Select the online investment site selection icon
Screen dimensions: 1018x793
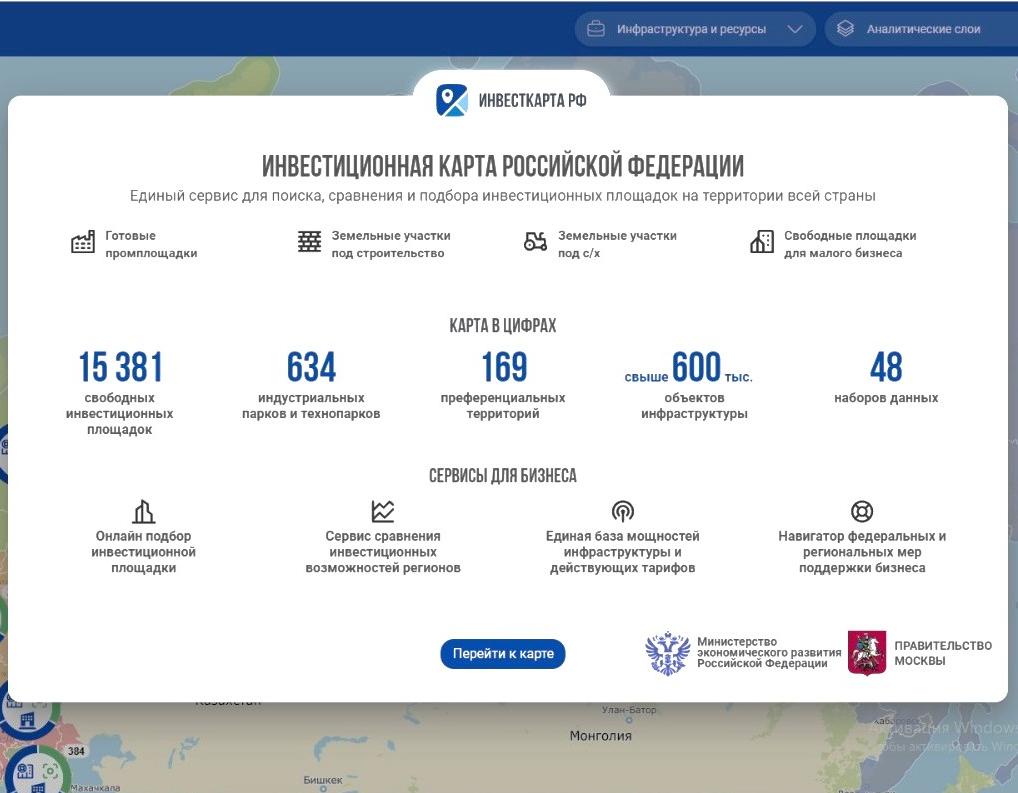(x=143, y=510)
